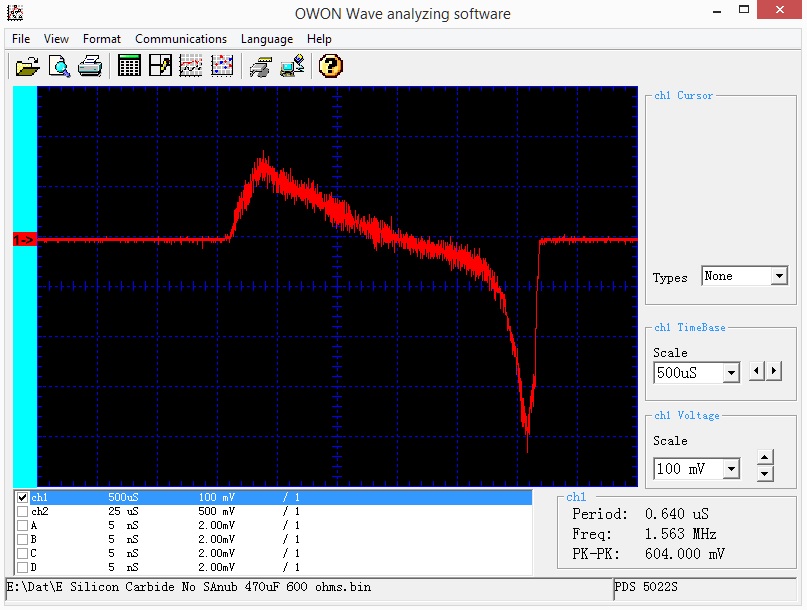Select the ch2 row label
Image resolution: width=807 pixels, height=610 pixels.
coord(40,511)
